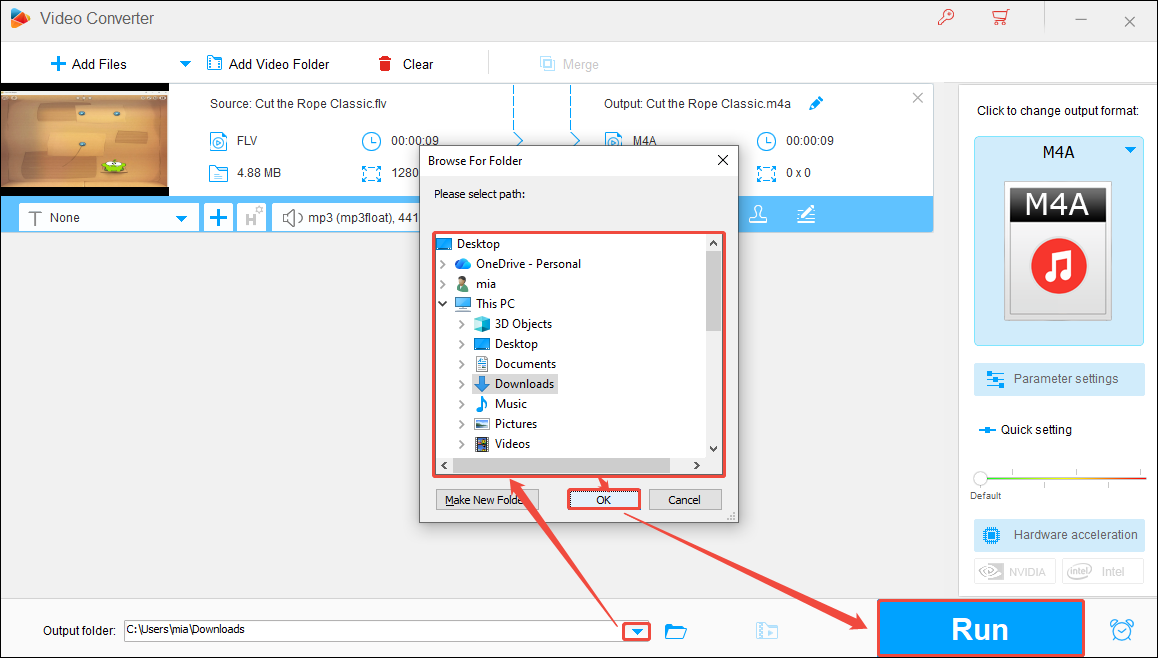The height and width of the screenshot is (658, 1158).
Task: Open the output folder browser icon
Action: tap(676, 630)
